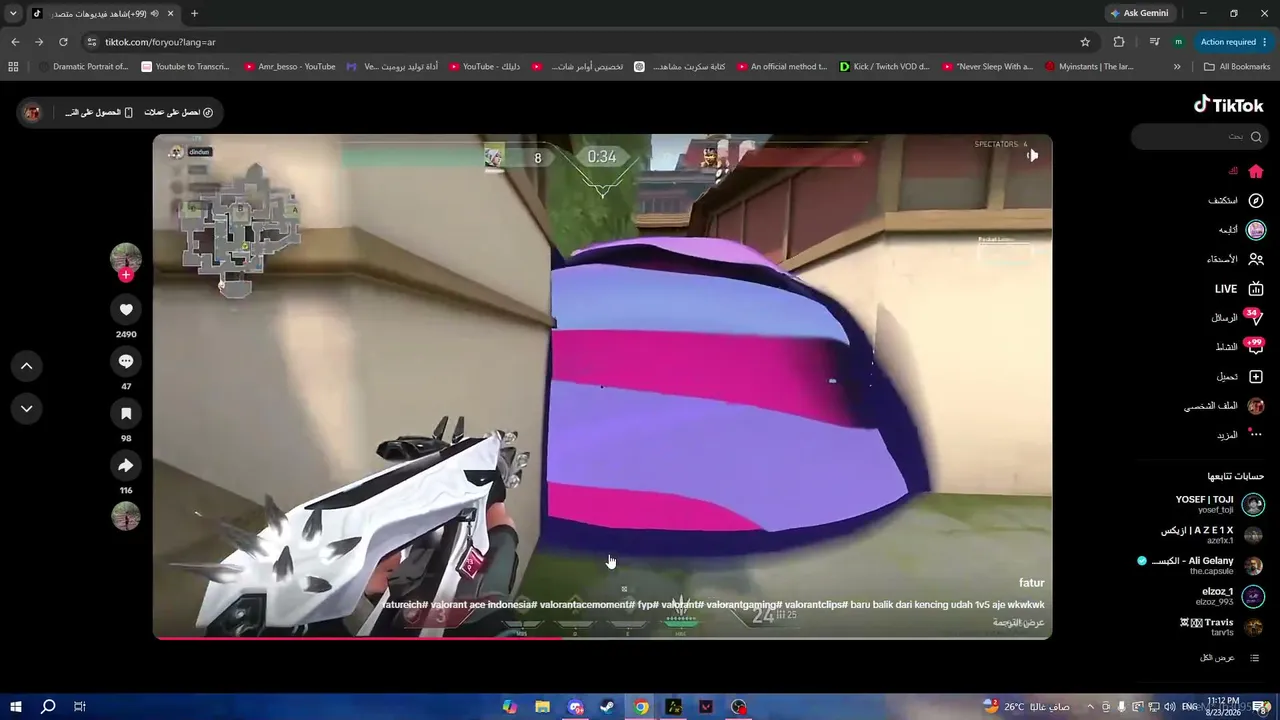Select the TikTok browser tab

(x=103, y=13)
